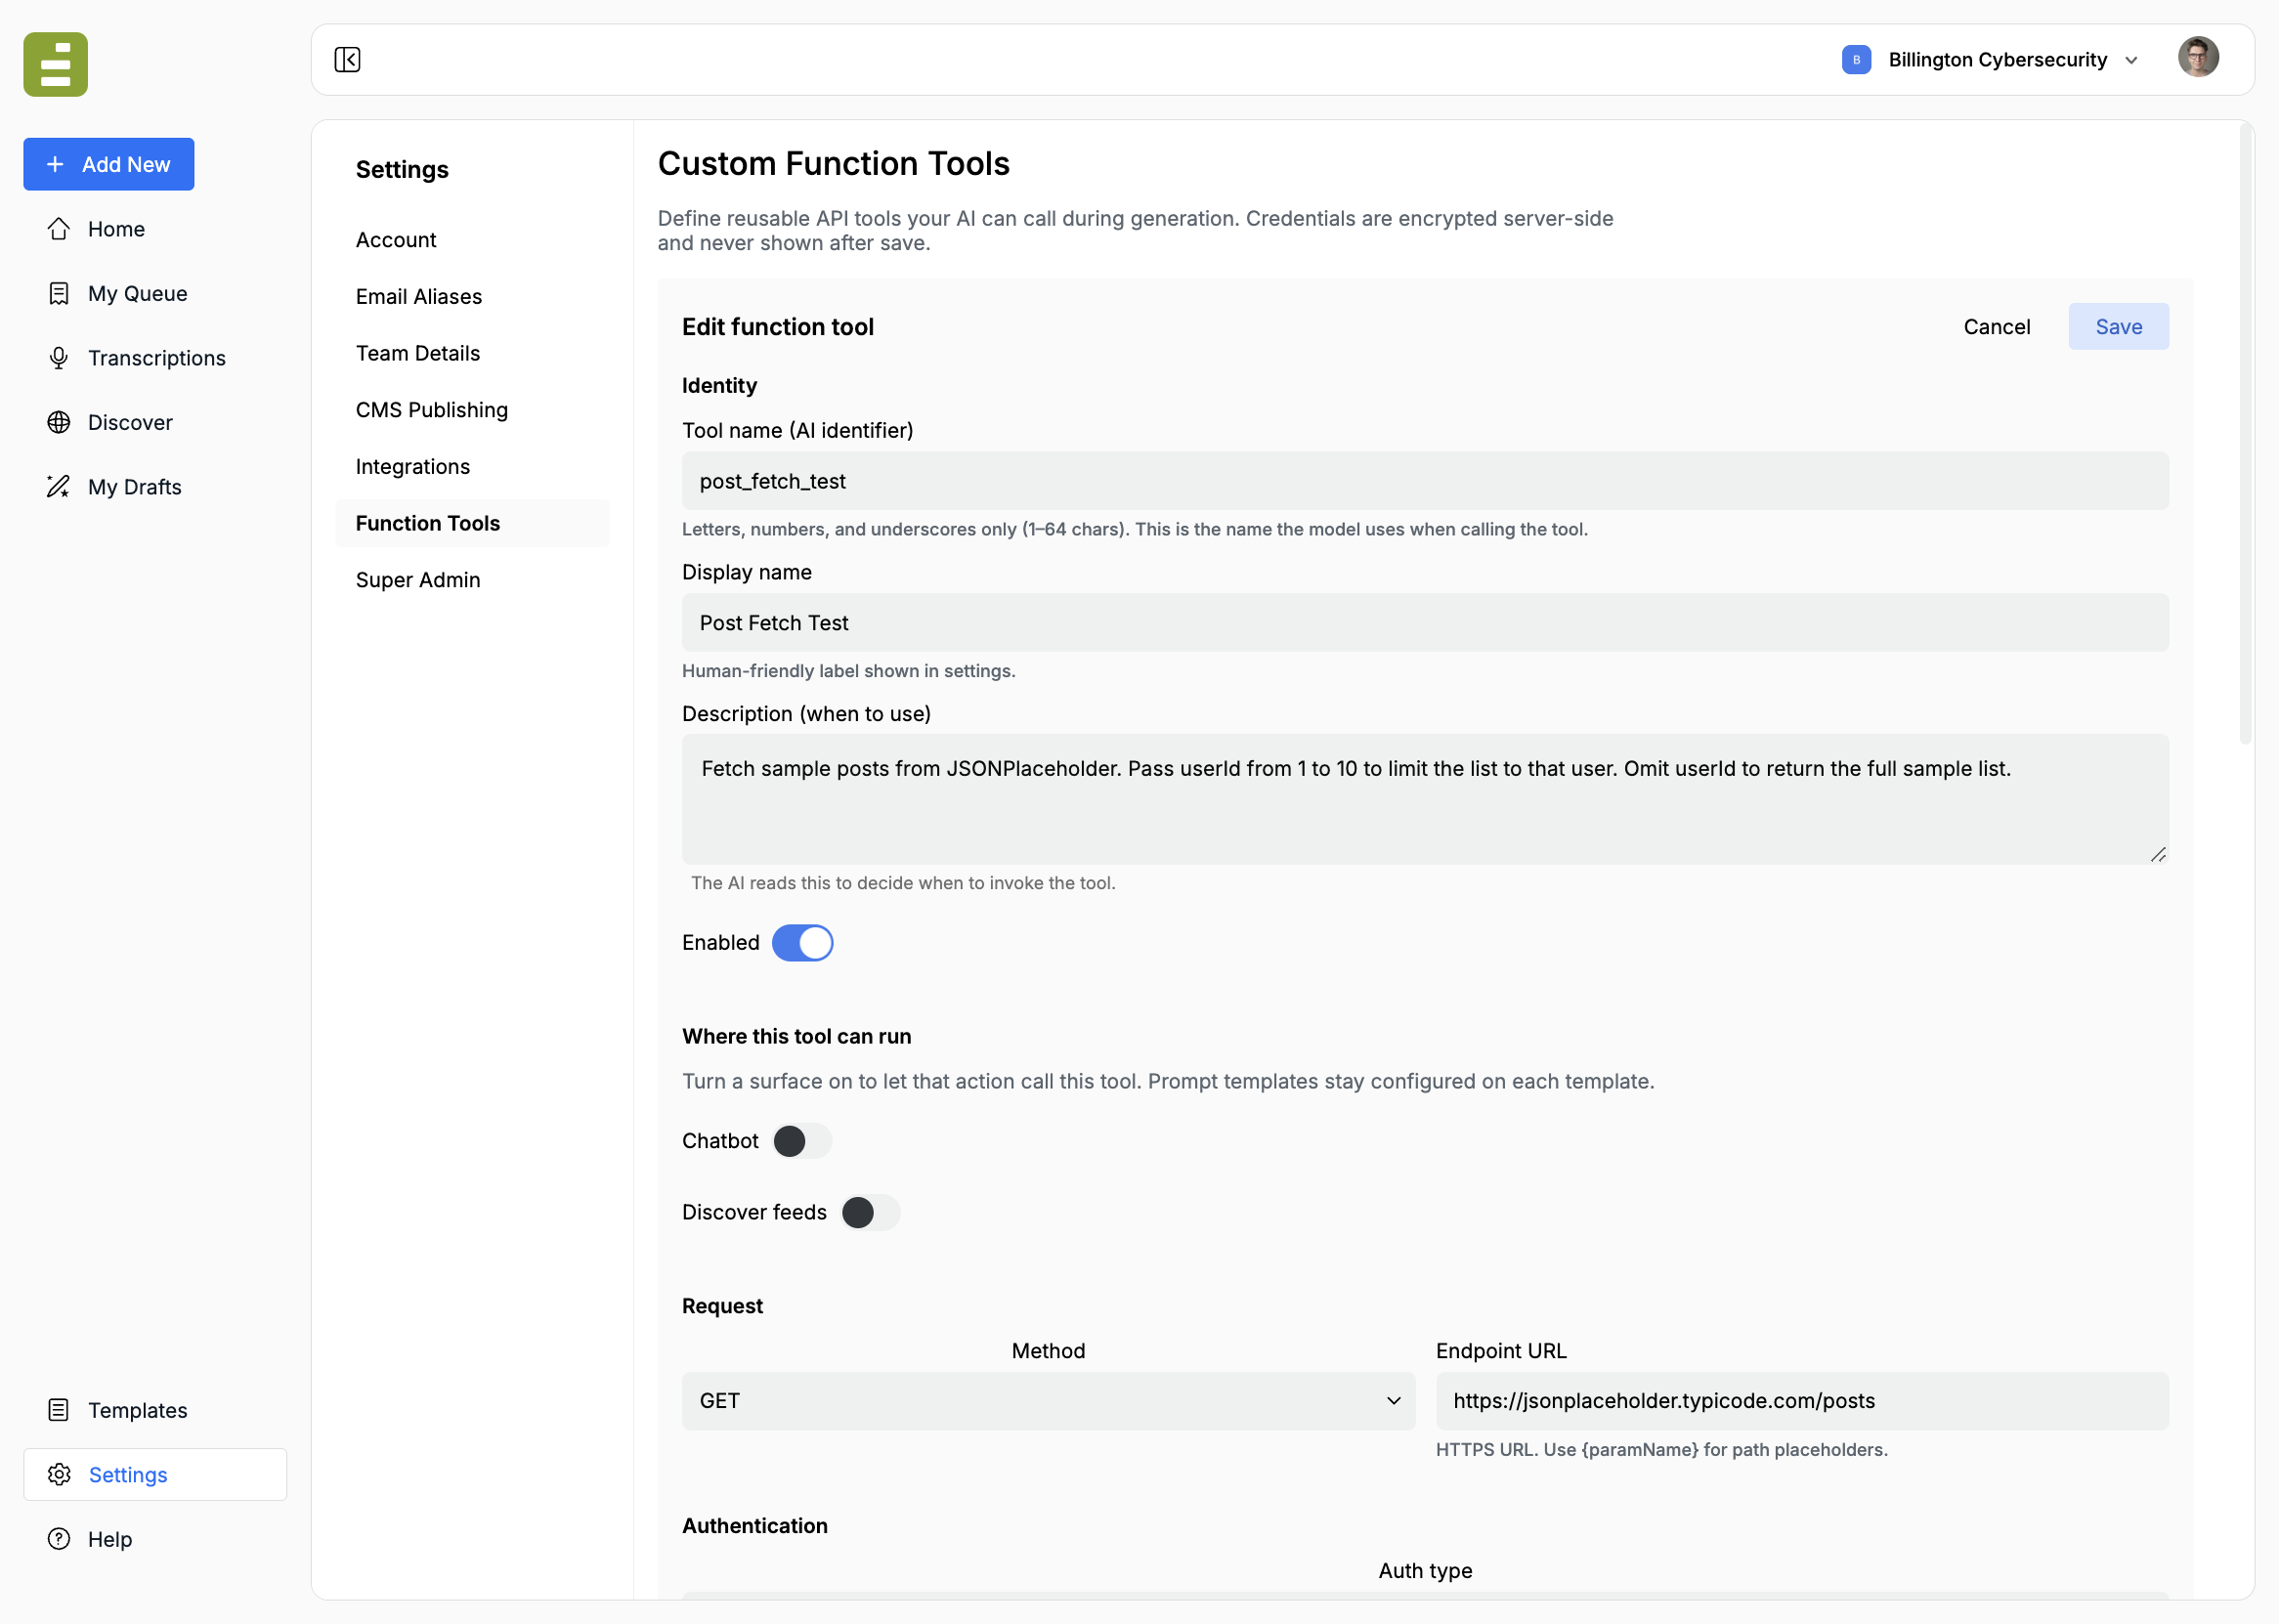Click the Save button
This screenshot has height=1624, width=2279.
2118,327
